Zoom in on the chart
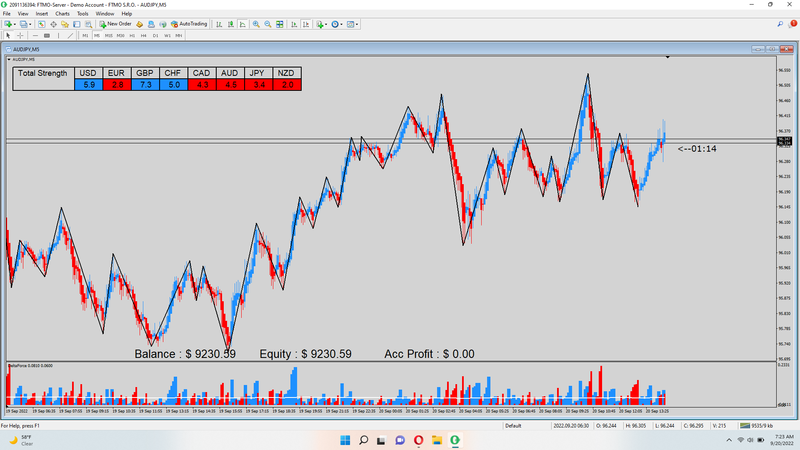The image size is (800, 450). 256,24
